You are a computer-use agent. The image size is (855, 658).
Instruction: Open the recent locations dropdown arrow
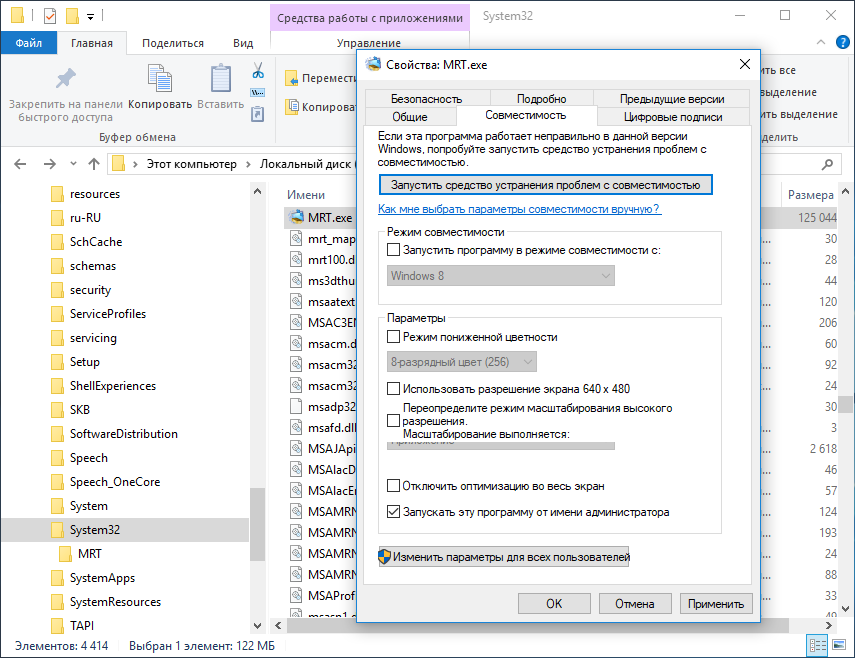[x=73, y=164]
